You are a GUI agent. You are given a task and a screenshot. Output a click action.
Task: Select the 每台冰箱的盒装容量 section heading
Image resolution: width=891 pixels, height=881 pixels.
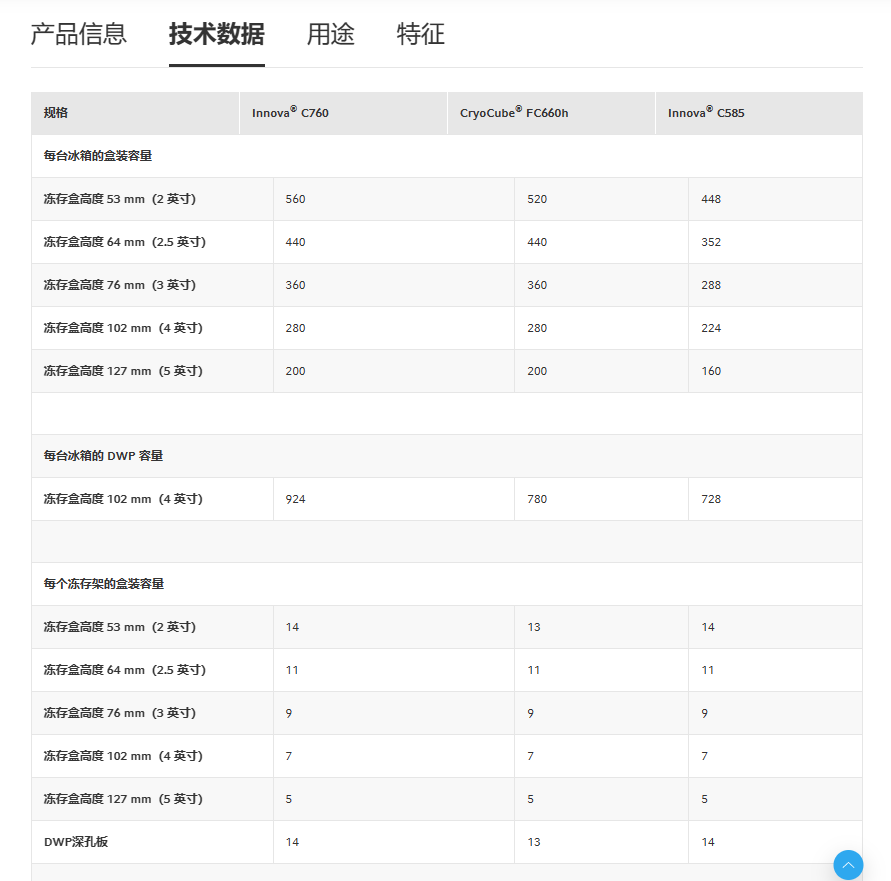pyautogui.click(x=98, y=156)
